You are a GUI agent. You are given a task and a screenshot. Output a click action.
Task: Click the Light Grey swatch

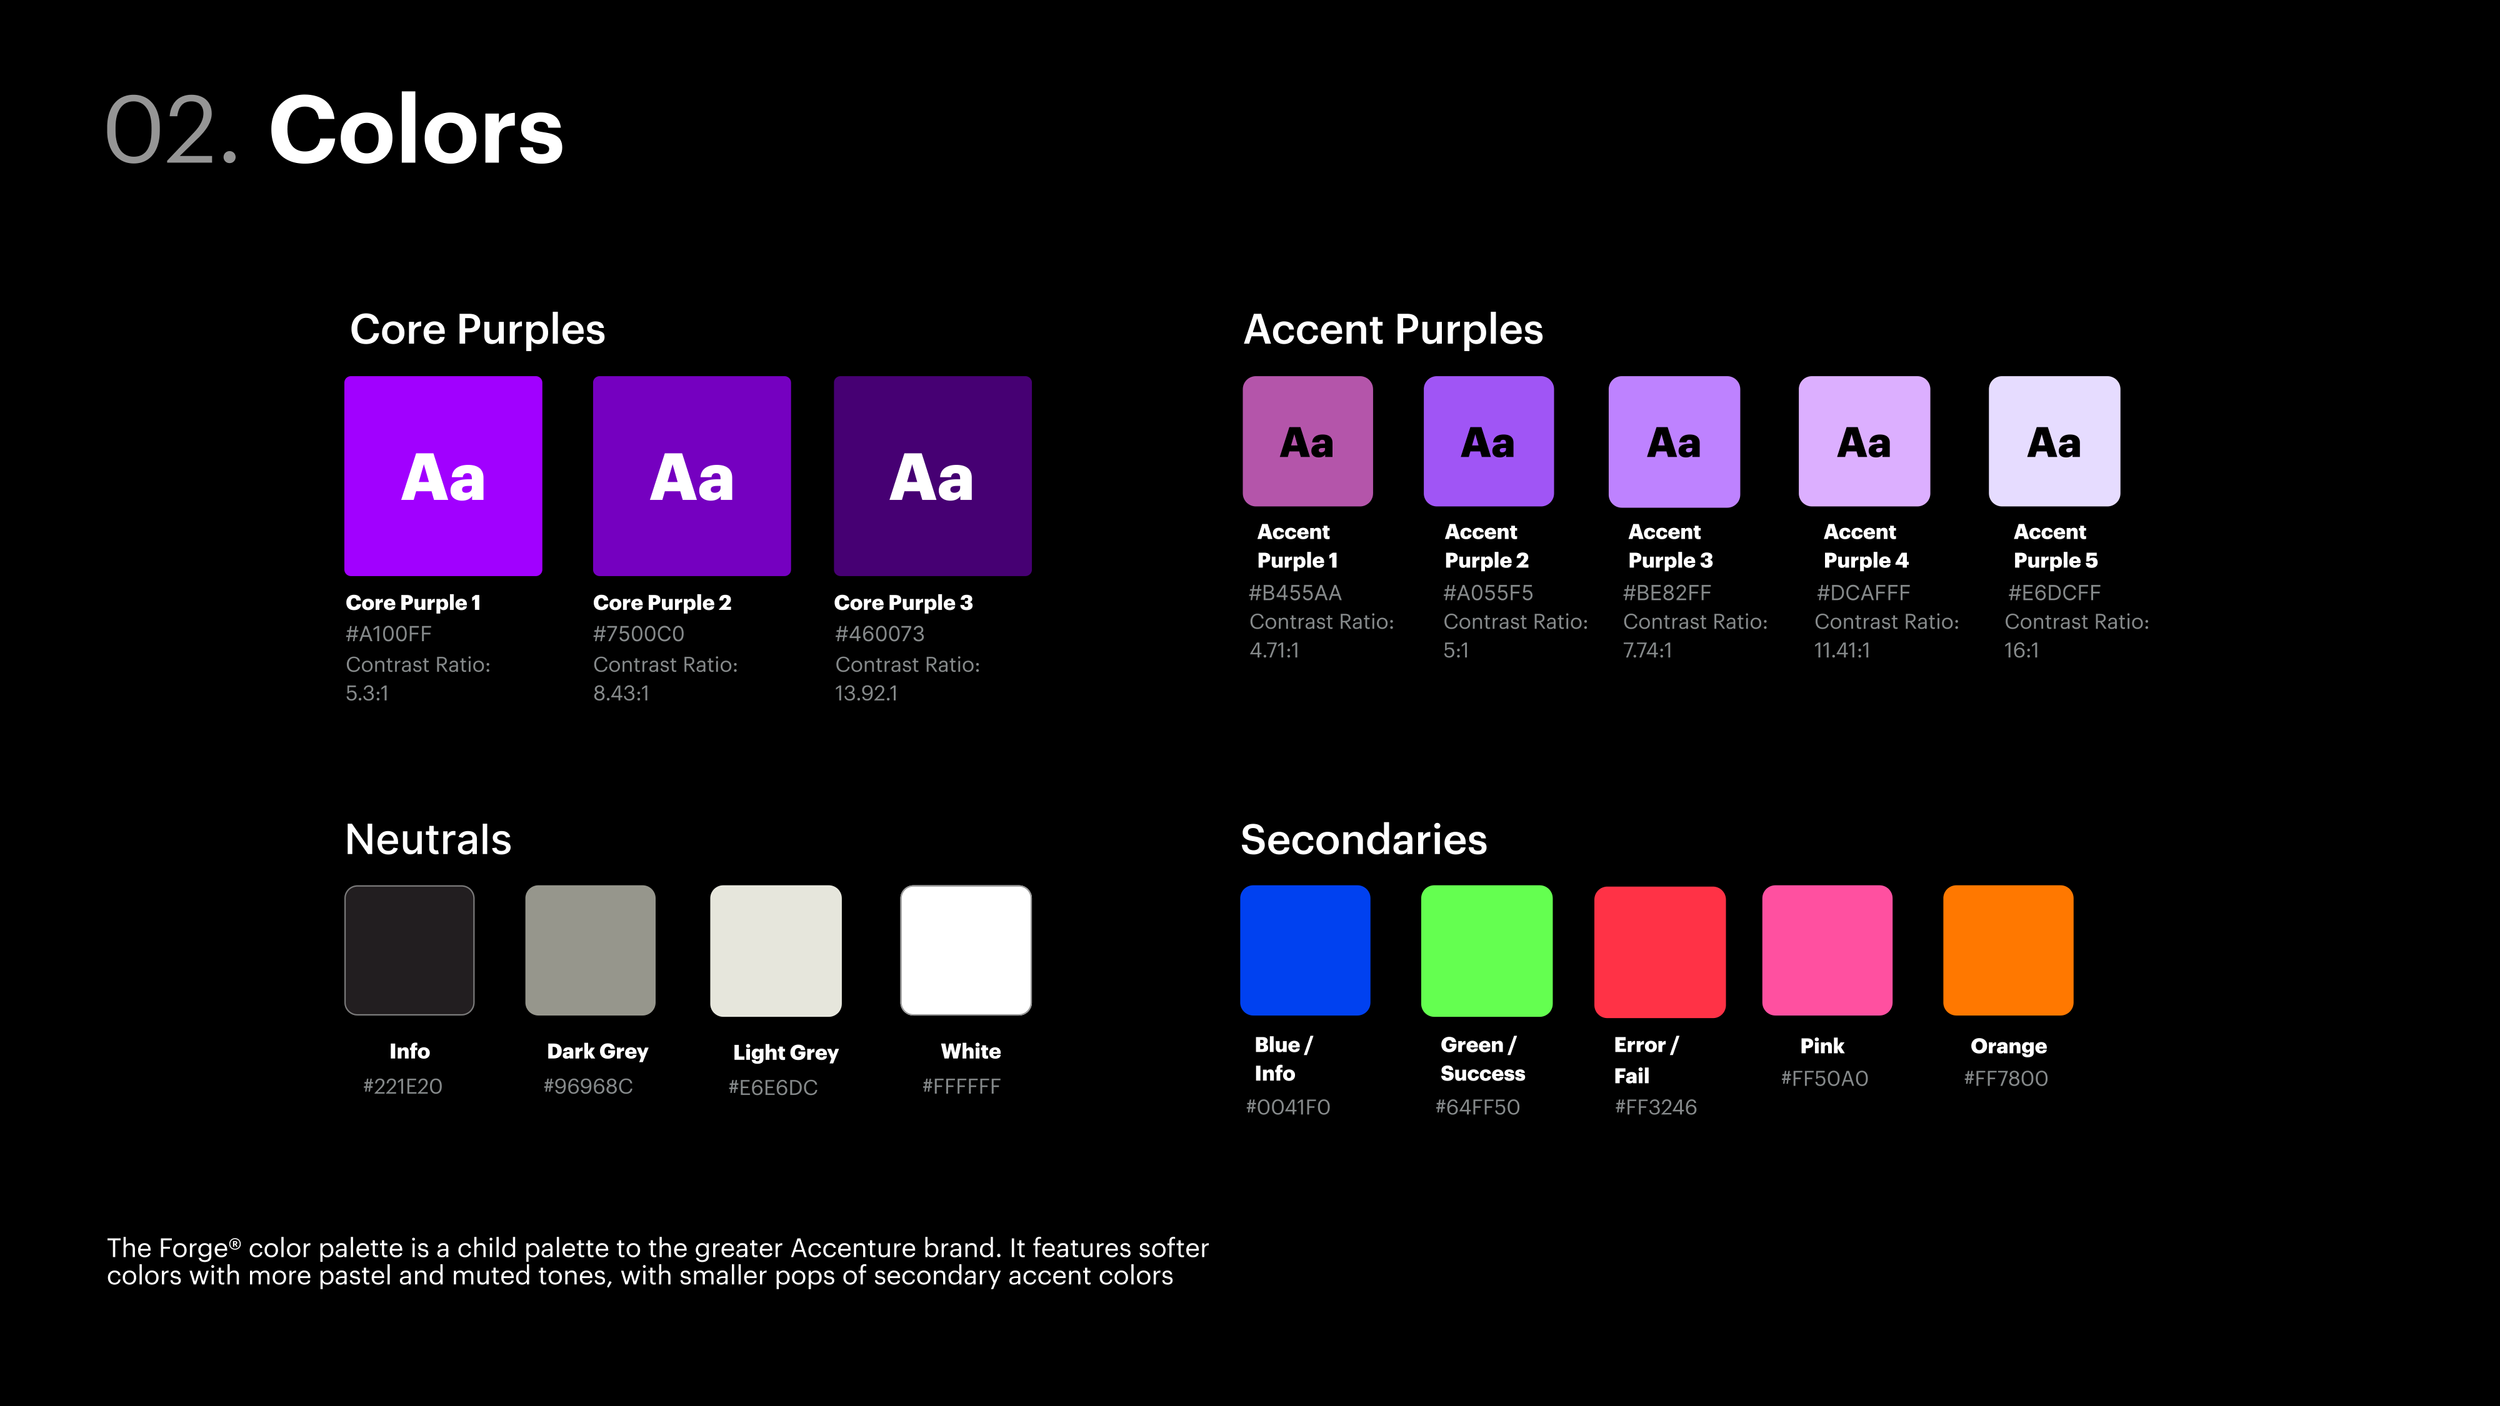pos(776,950)
